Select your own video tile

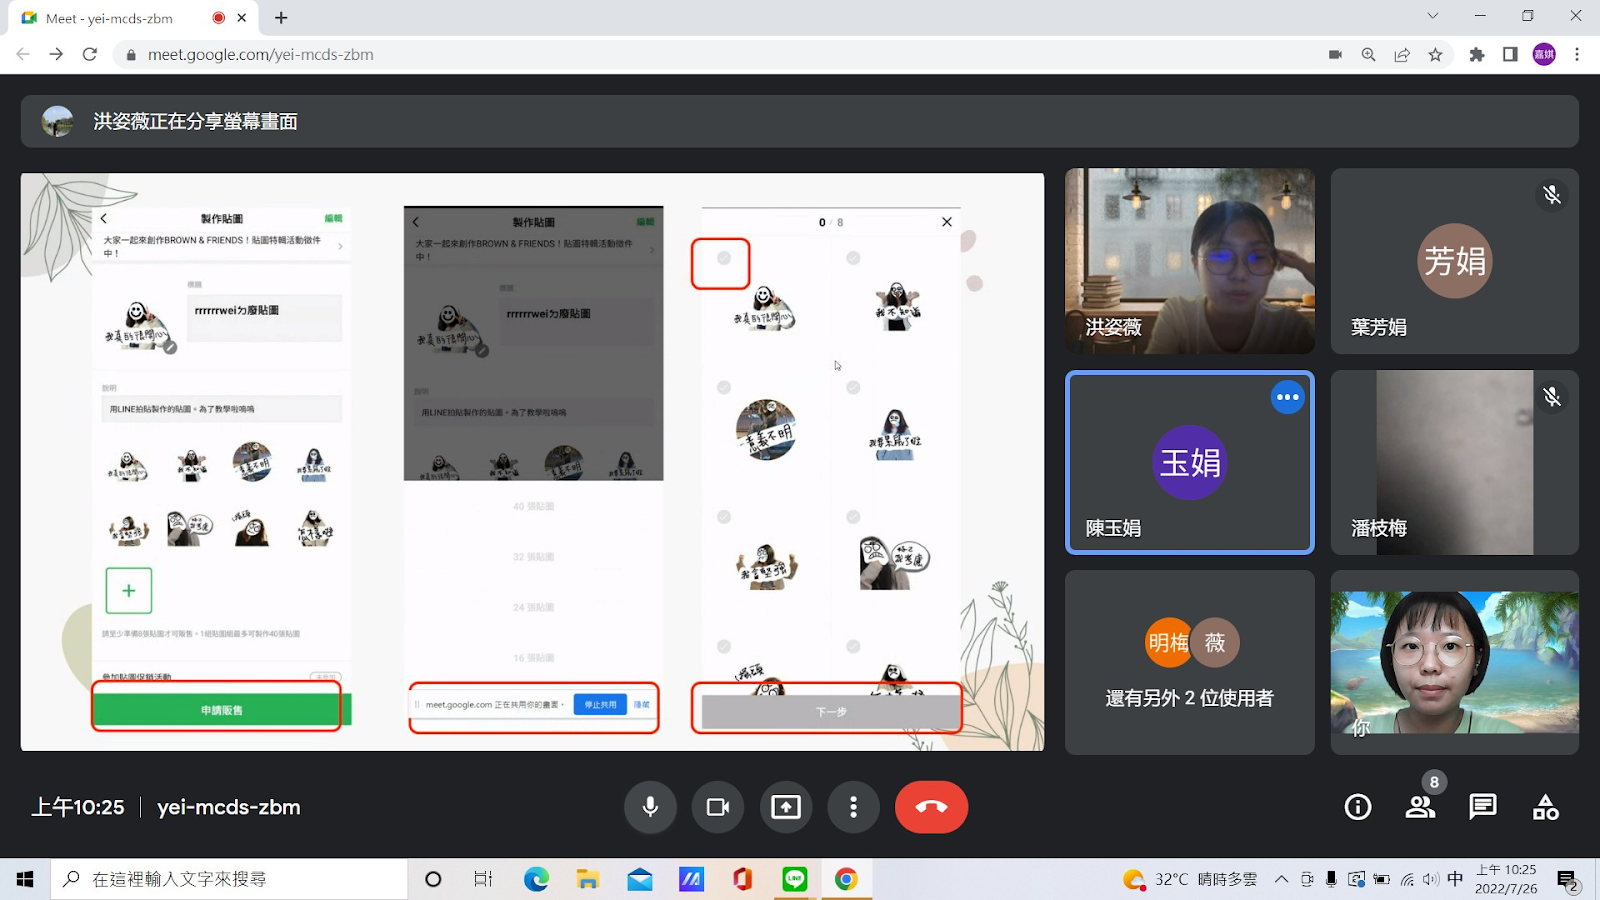pos(1454,662)
